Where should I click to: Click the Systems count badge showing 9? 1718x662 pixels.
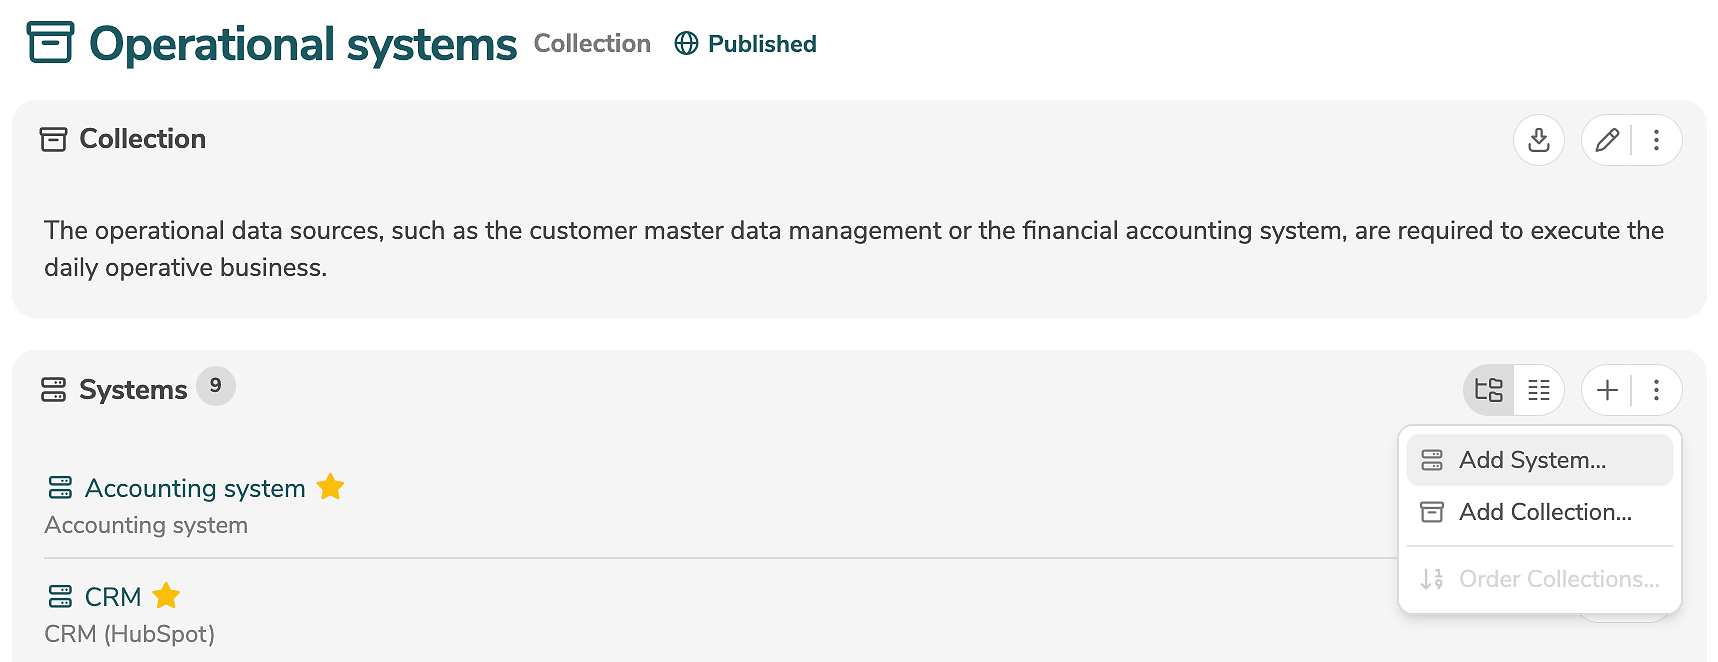[x=215, y=386]
